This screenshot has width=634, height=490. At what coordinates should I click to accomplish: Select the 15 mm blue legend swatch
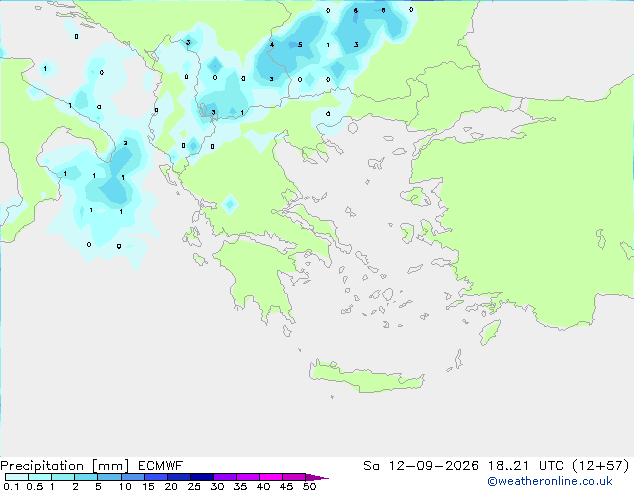[155, 477]
